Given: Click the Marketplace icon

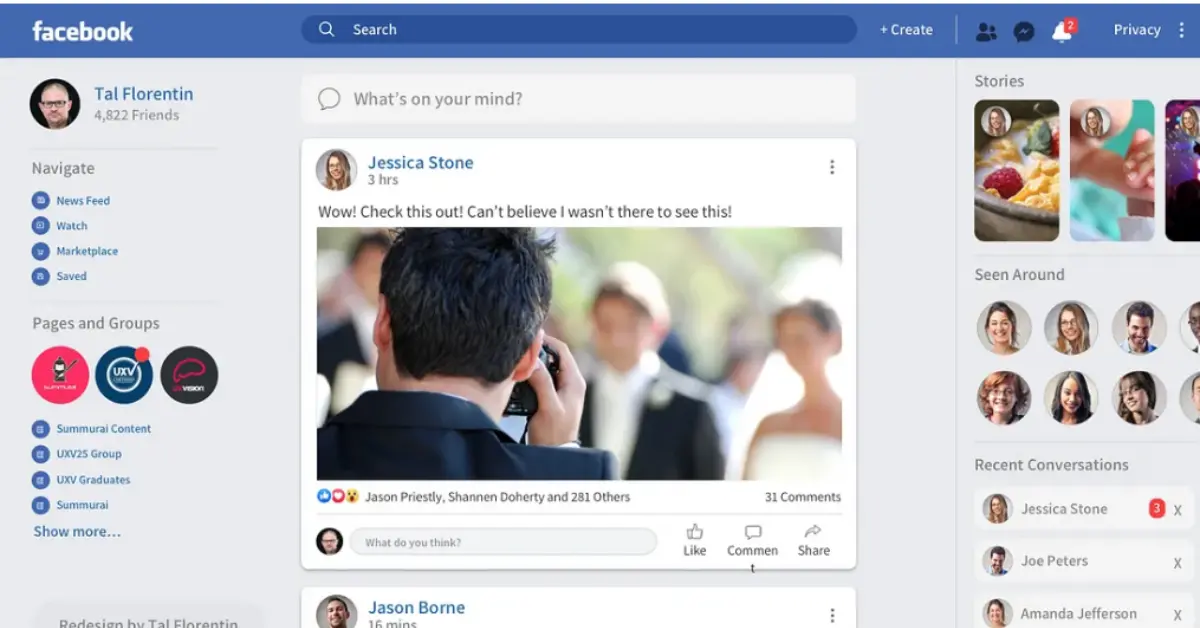Looking at the screenshot, I should click(40, 251).
